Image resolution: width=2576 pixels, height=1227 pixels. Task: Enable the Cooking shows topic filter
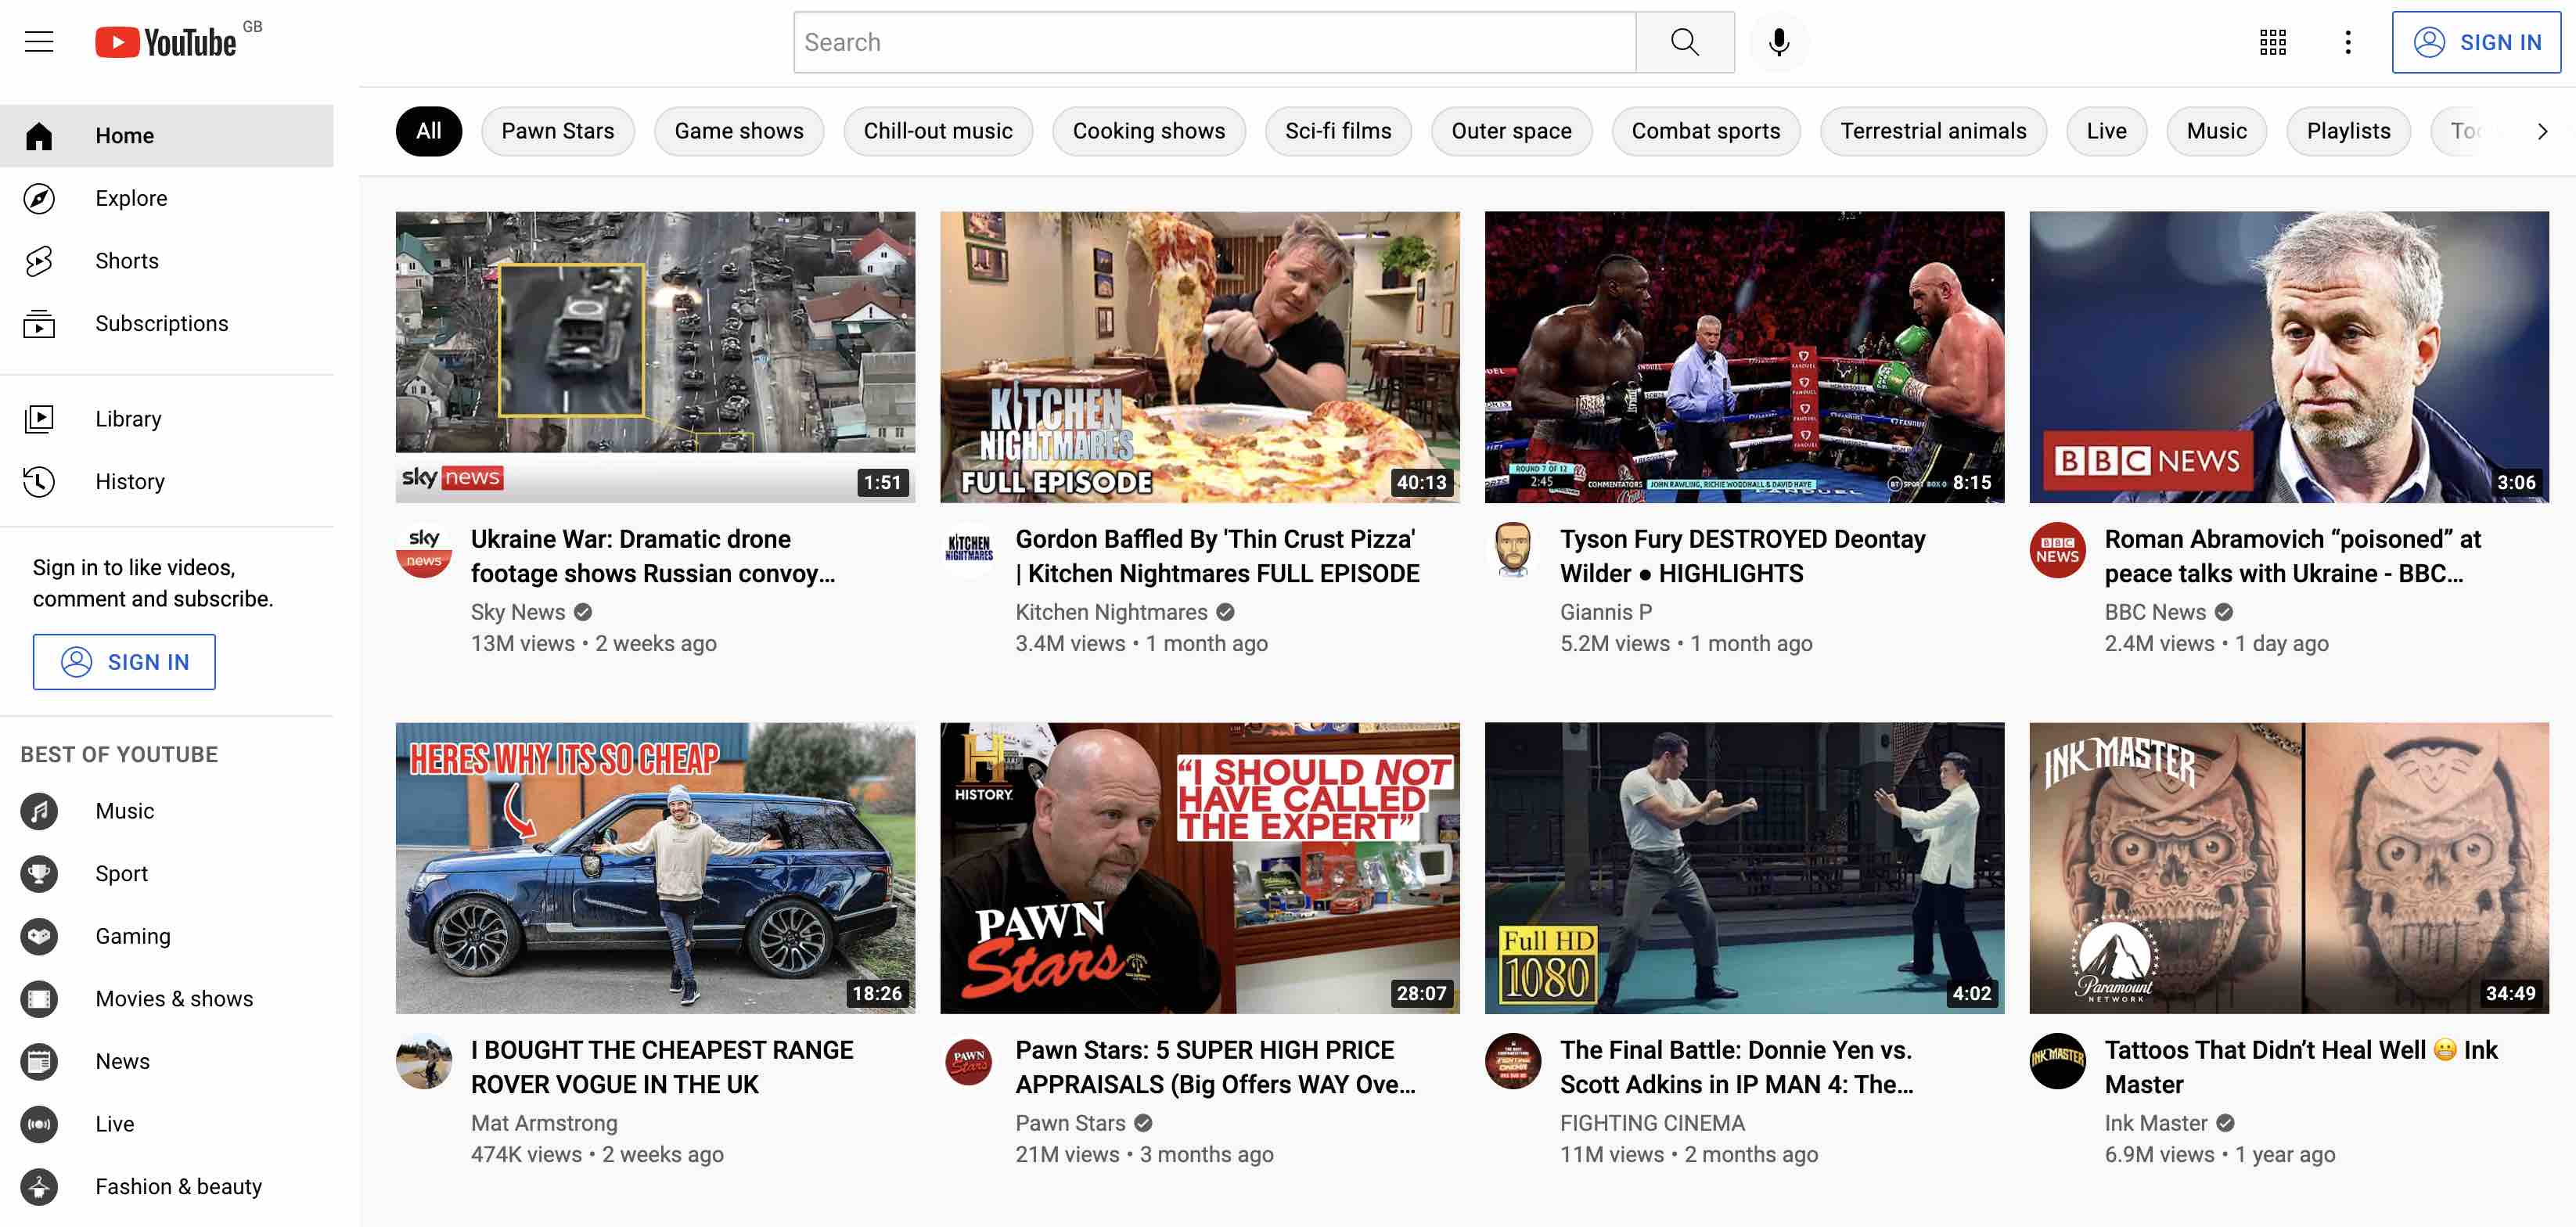point(1148,130)
